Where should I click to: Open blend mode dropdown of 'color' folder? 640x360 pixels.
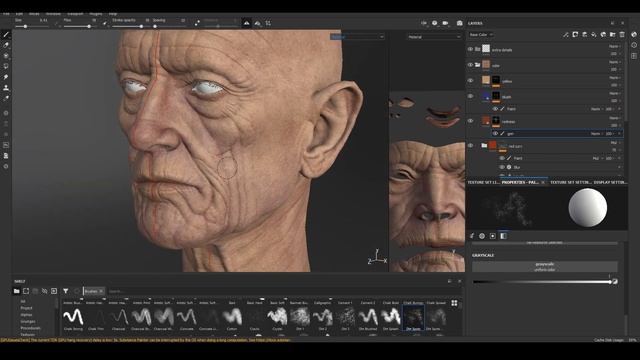pos(614,62)
